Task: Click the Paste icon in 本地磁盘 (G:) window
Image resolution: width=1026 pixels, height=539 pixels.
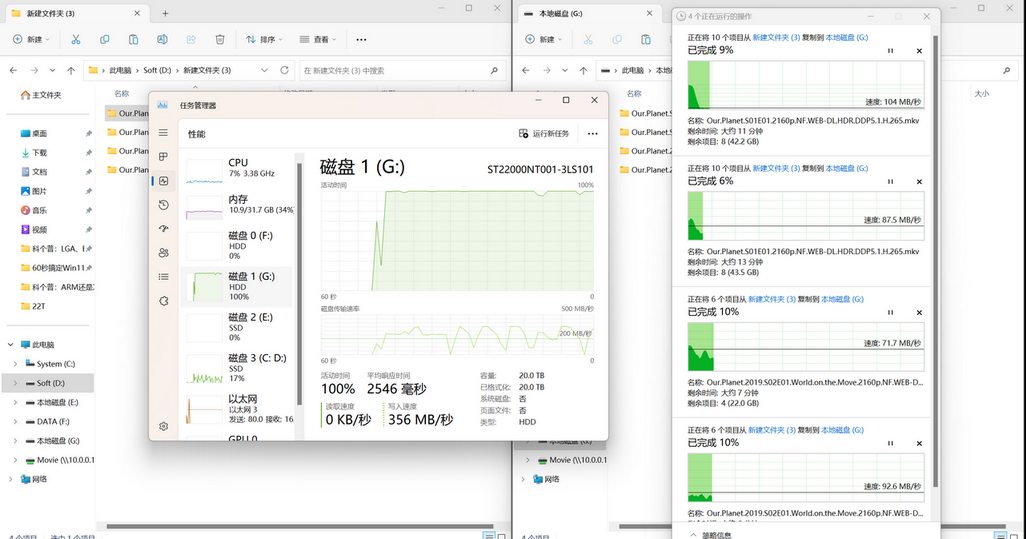Action: pos(646,39)
